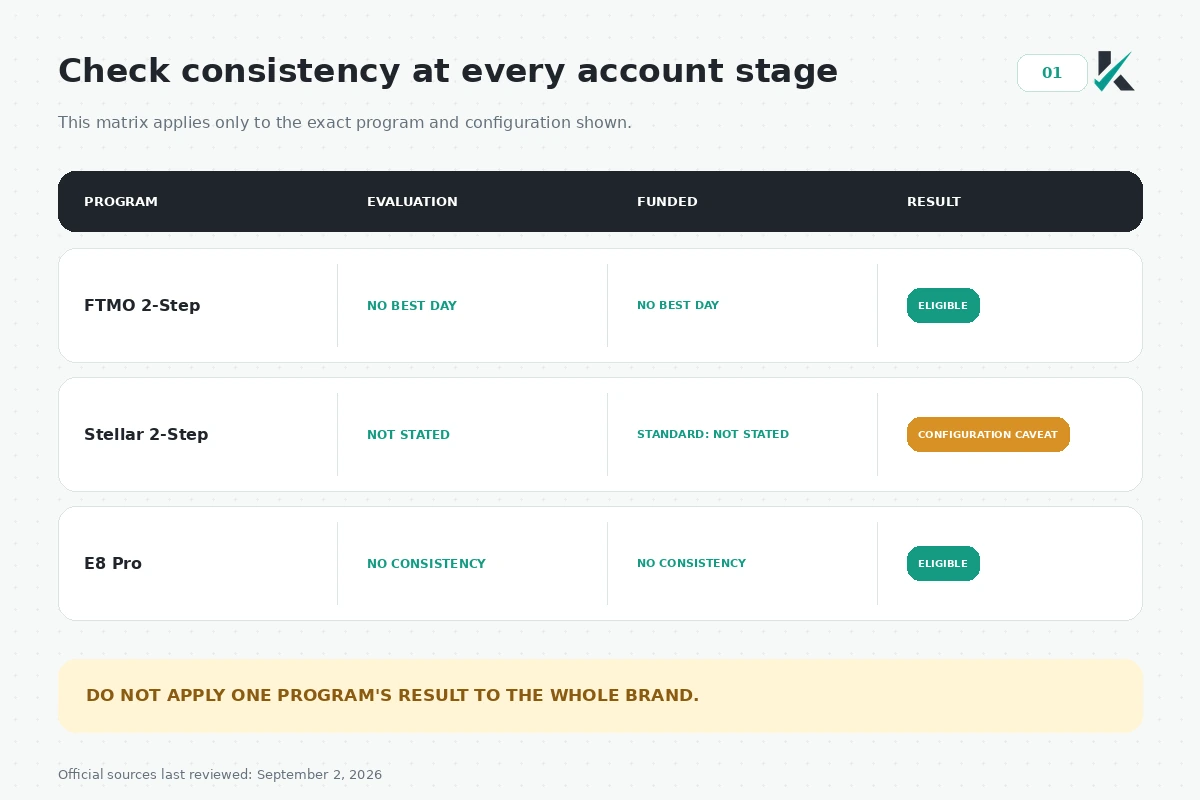Select the FUNDED column header
The image size is (1200, 800).
click(x=667, y=201)
